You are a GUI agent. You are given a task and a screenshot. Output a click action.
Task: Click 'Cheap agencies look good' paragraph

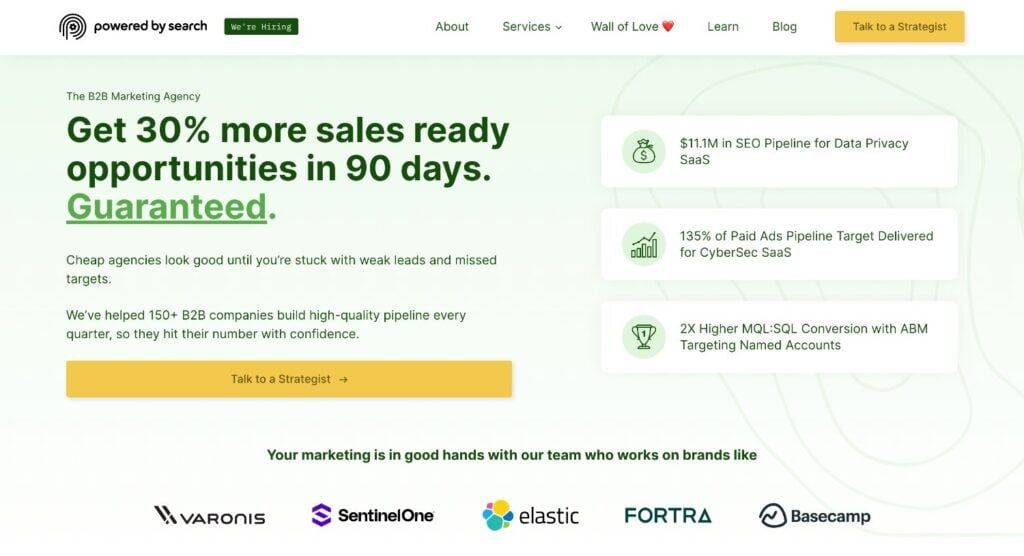tap(281, 269)
